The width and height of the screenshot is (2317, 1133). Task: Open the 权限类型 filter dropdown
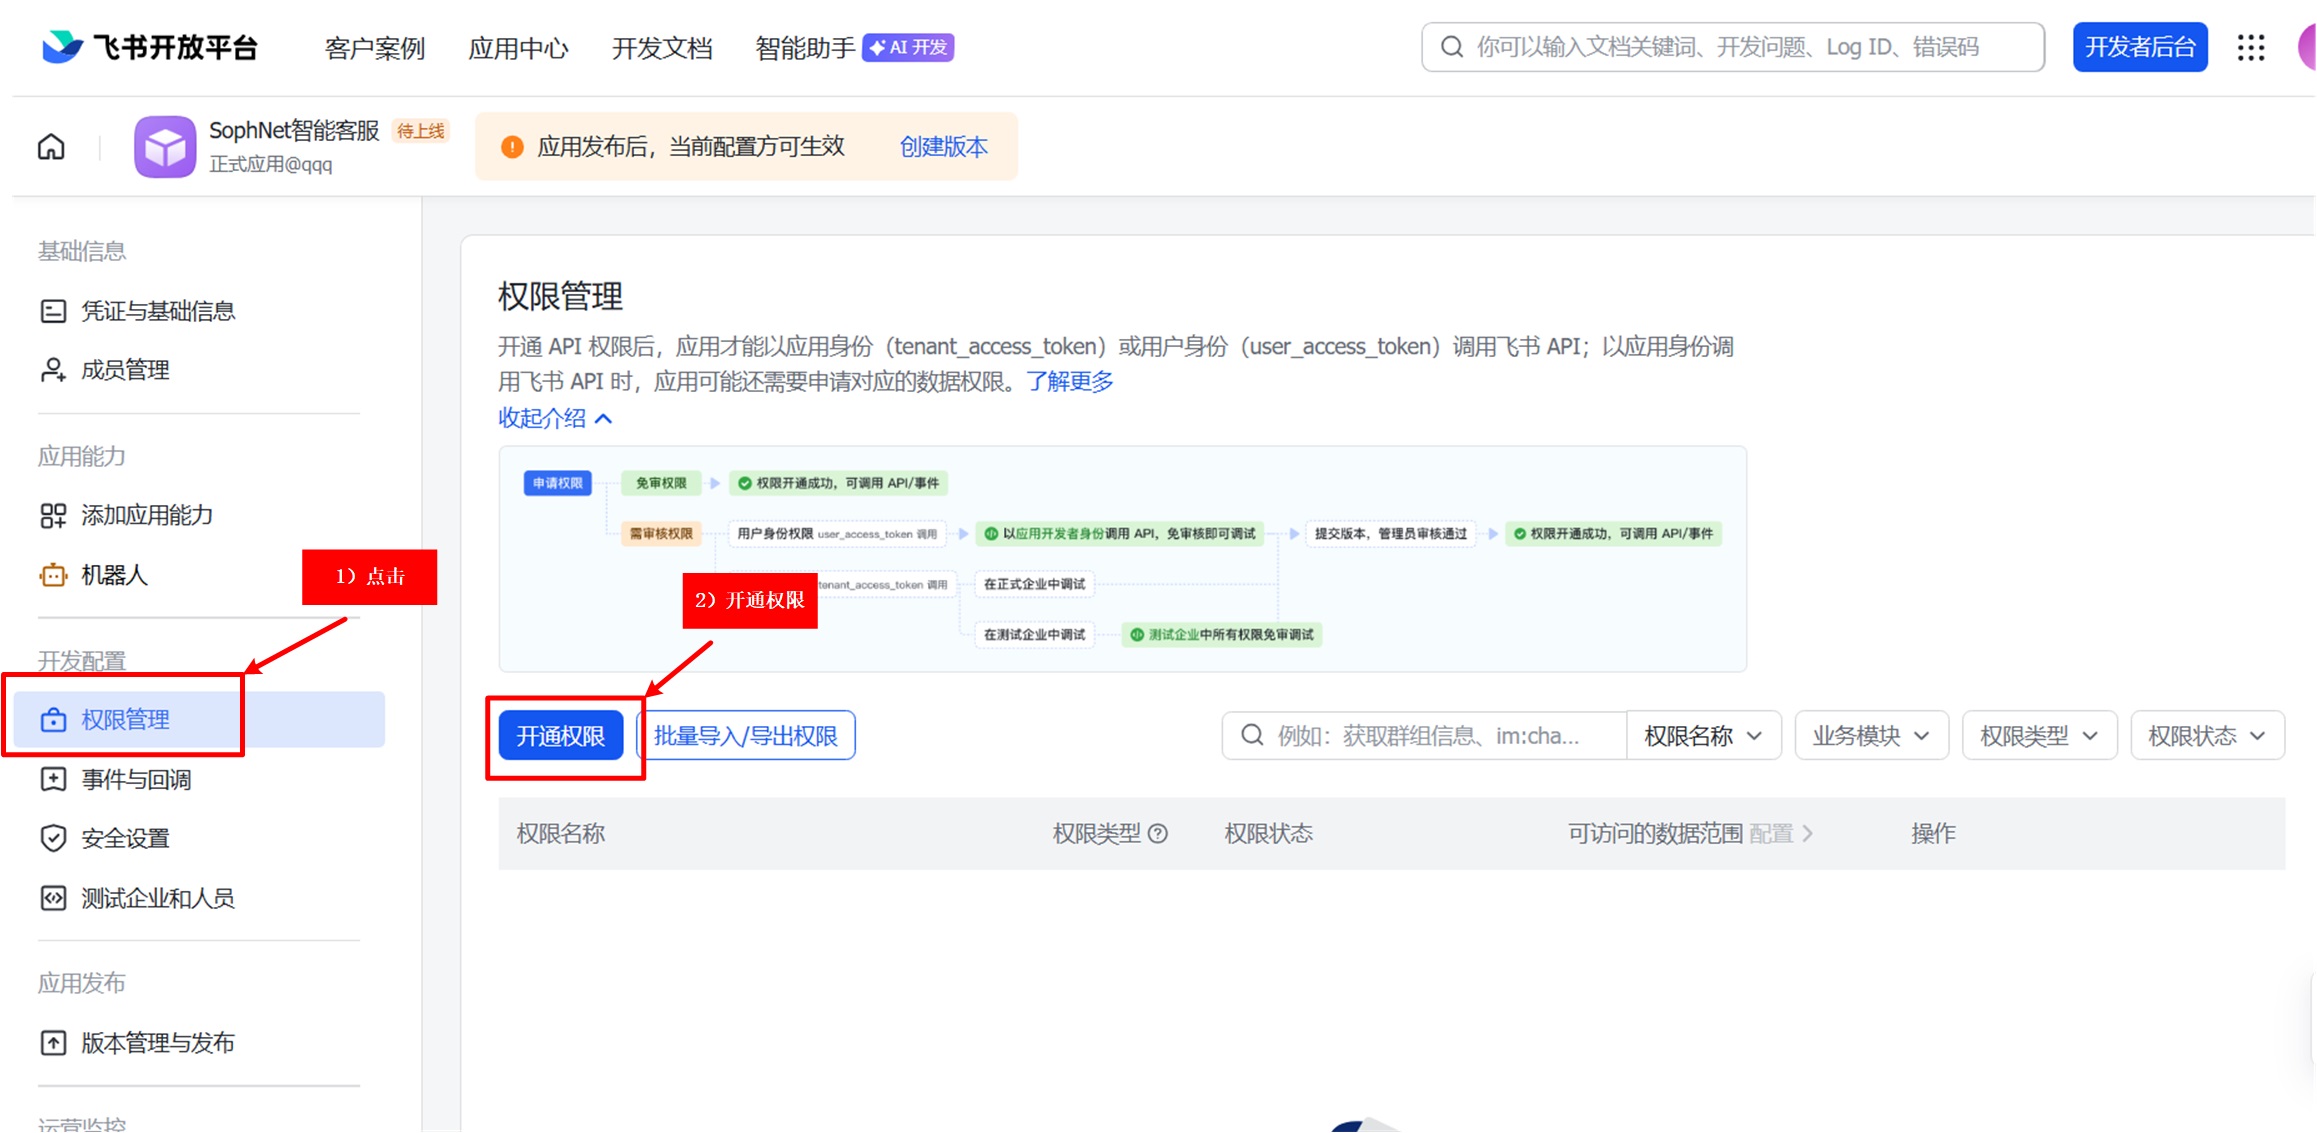[x=2038, y=736]
